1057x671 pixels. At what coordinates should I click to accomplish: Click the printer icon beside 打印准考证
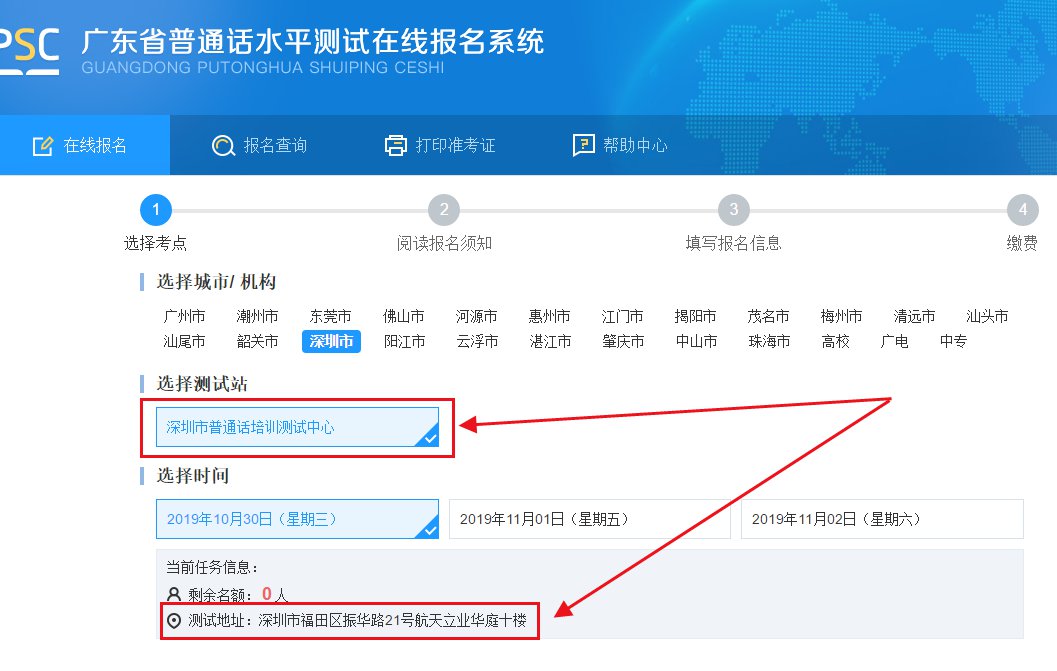[x=394, y=145]
